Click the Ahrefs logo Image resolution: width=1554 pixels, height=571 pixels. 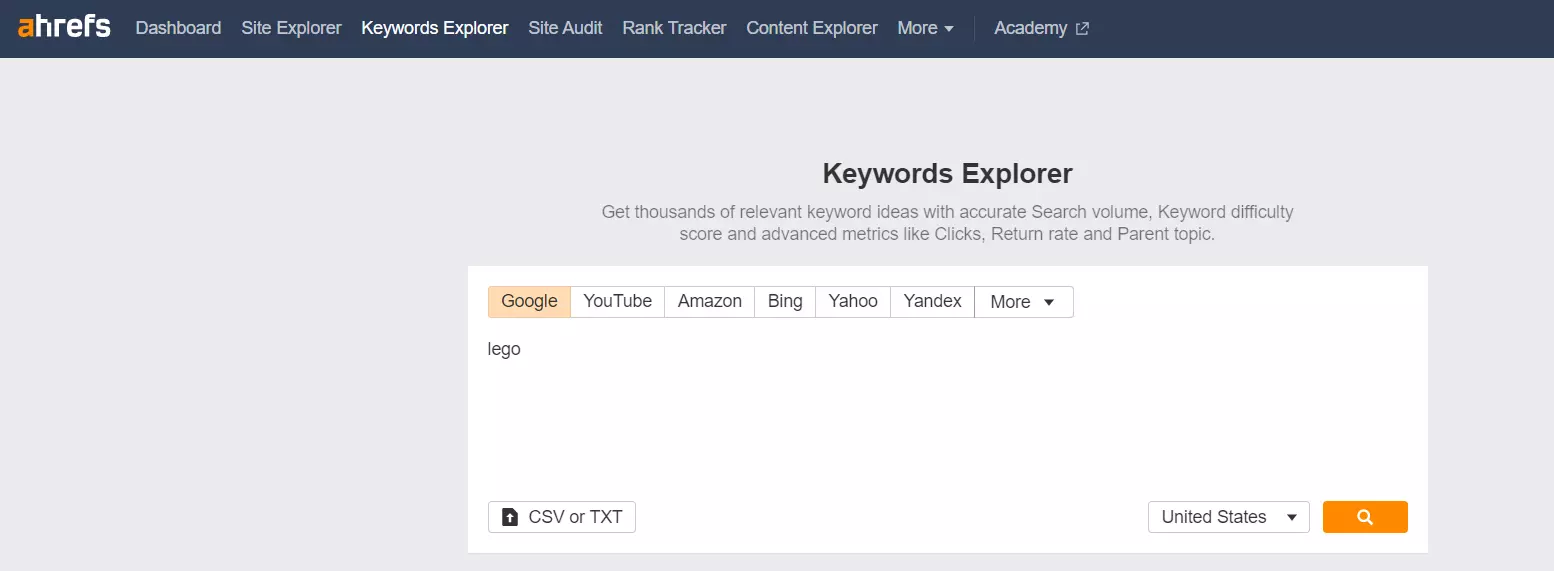(x=64, y=26)
